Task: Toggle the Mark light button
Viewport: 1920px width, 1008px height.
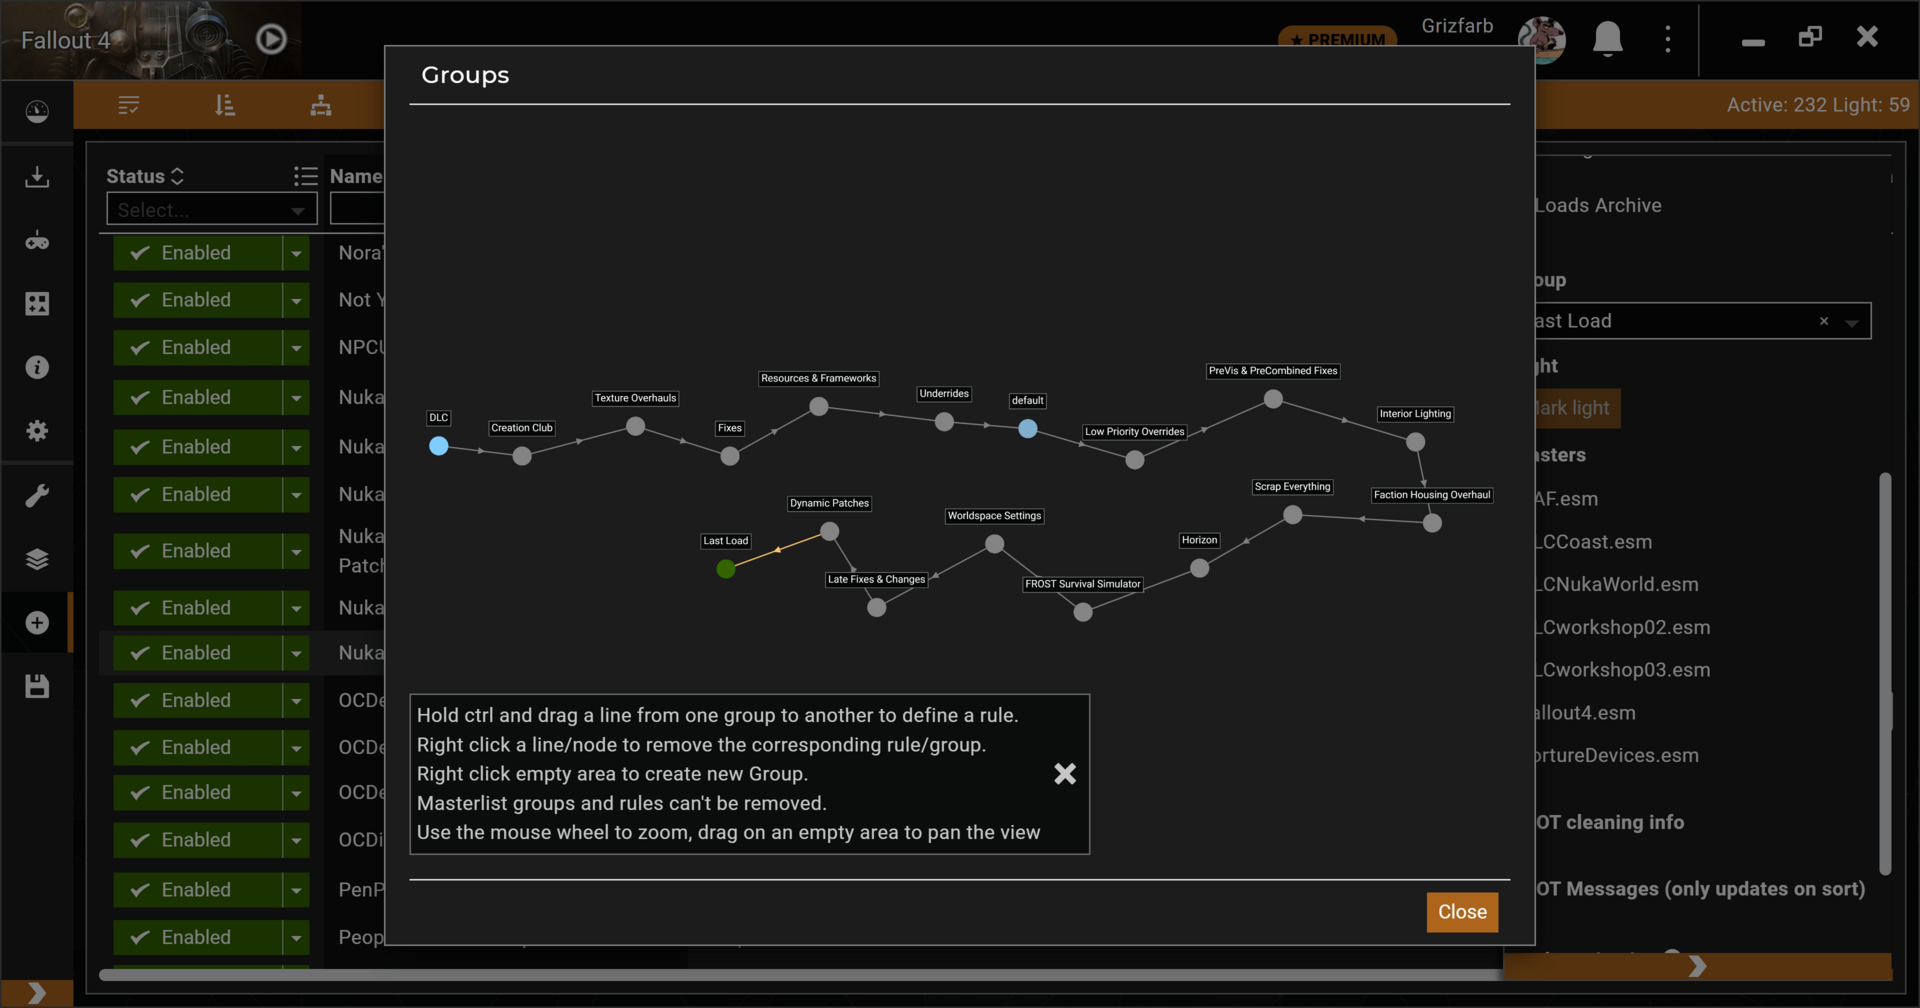Action: (x=1576, y=408)
